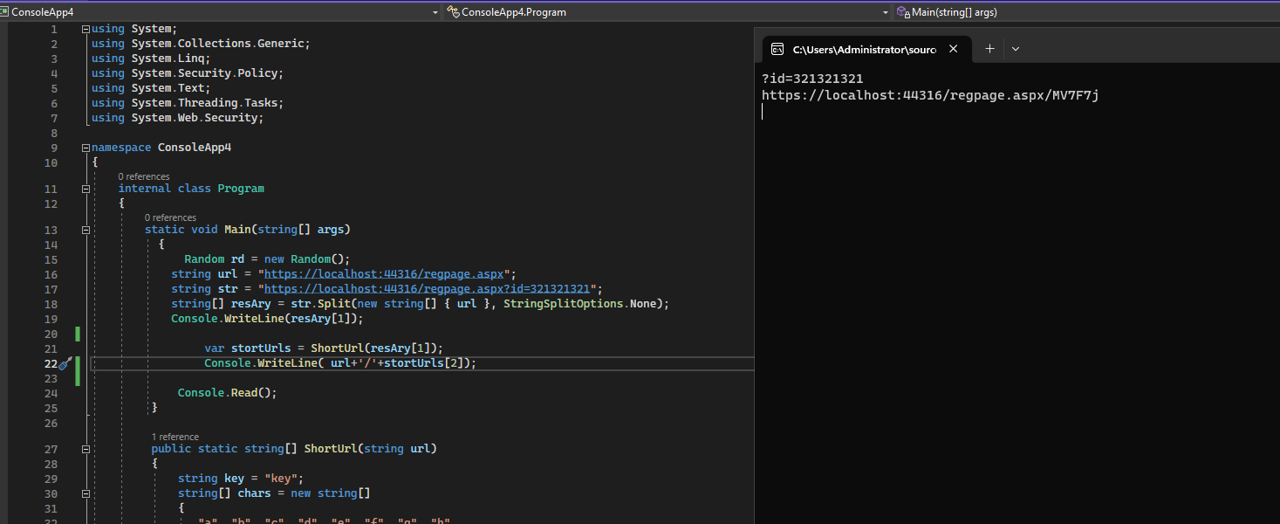Collapse the internal class Program block
This screenshot has height=524, width=1280.
coord(86,188)
